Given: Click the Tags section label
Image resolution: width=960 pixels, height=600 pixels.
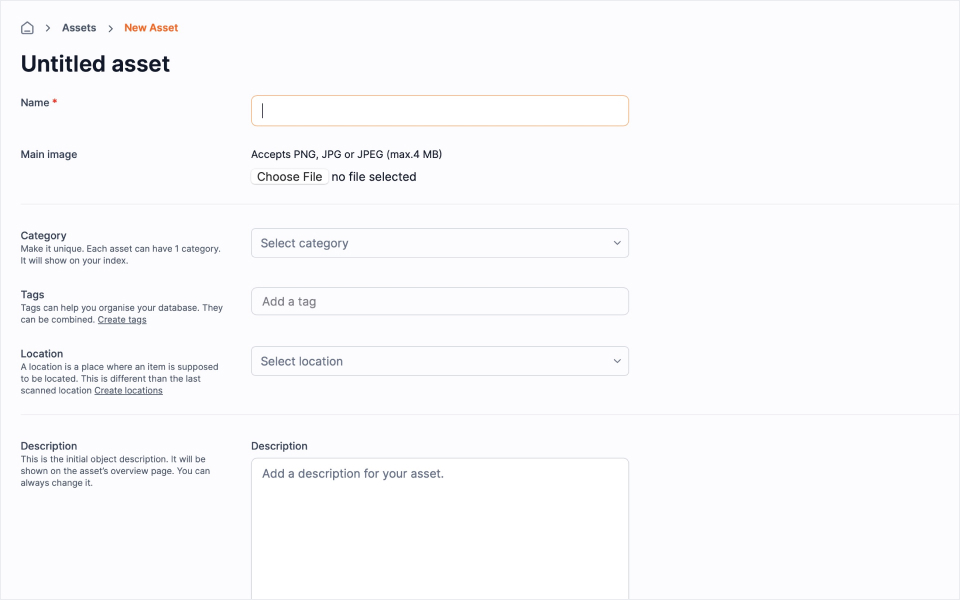Looking at the screenshot, I should tap(32, 295).
